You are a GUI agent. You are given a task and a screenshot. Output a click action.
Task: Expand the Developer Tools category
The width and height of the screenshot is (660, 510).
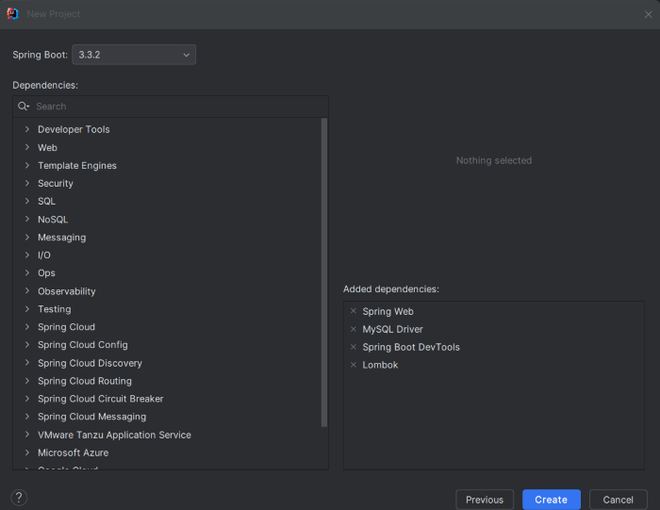tap(27, 129)
